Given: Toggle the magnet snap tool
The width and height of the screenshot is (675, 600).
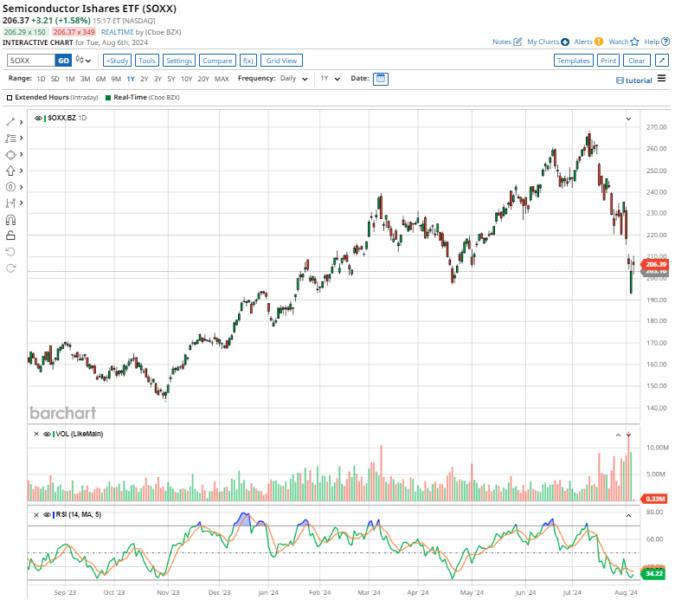Looking at the screenshot, I should [x=11, y=220].
